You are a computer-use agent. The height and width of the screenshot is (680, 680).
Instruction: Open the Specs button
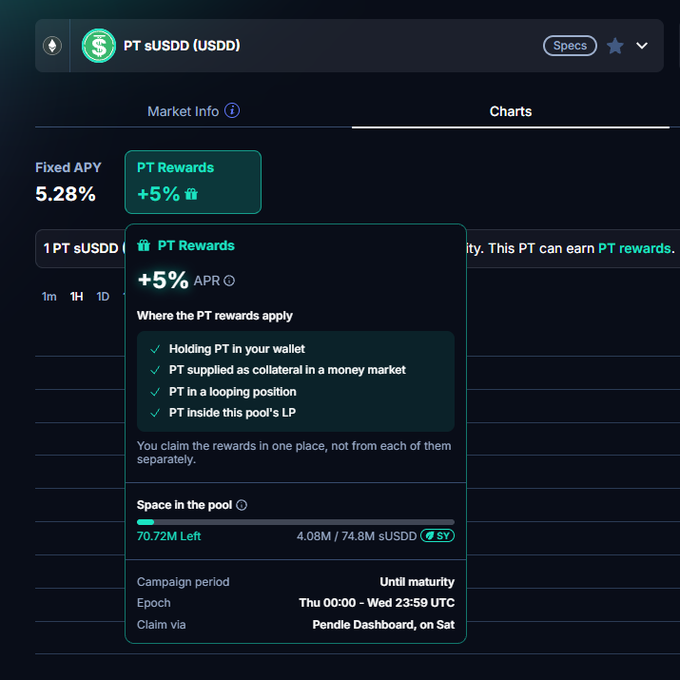tap(570, 46)
